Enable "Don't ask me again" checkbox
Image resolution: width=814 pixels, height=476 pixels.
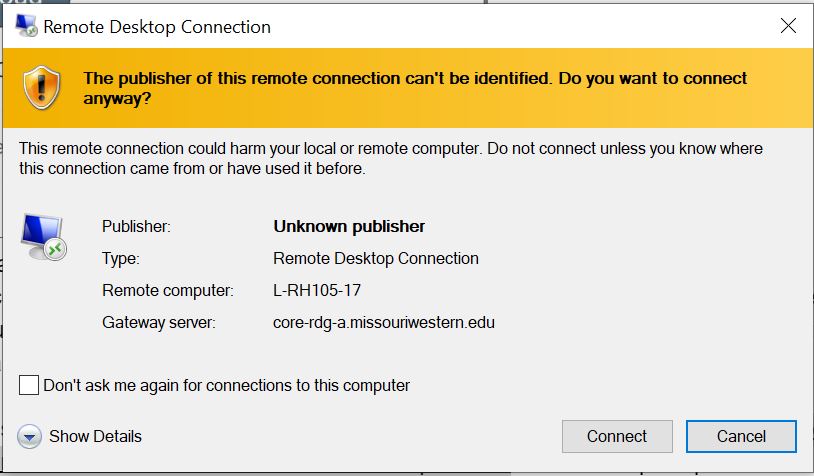pos(29,386)
